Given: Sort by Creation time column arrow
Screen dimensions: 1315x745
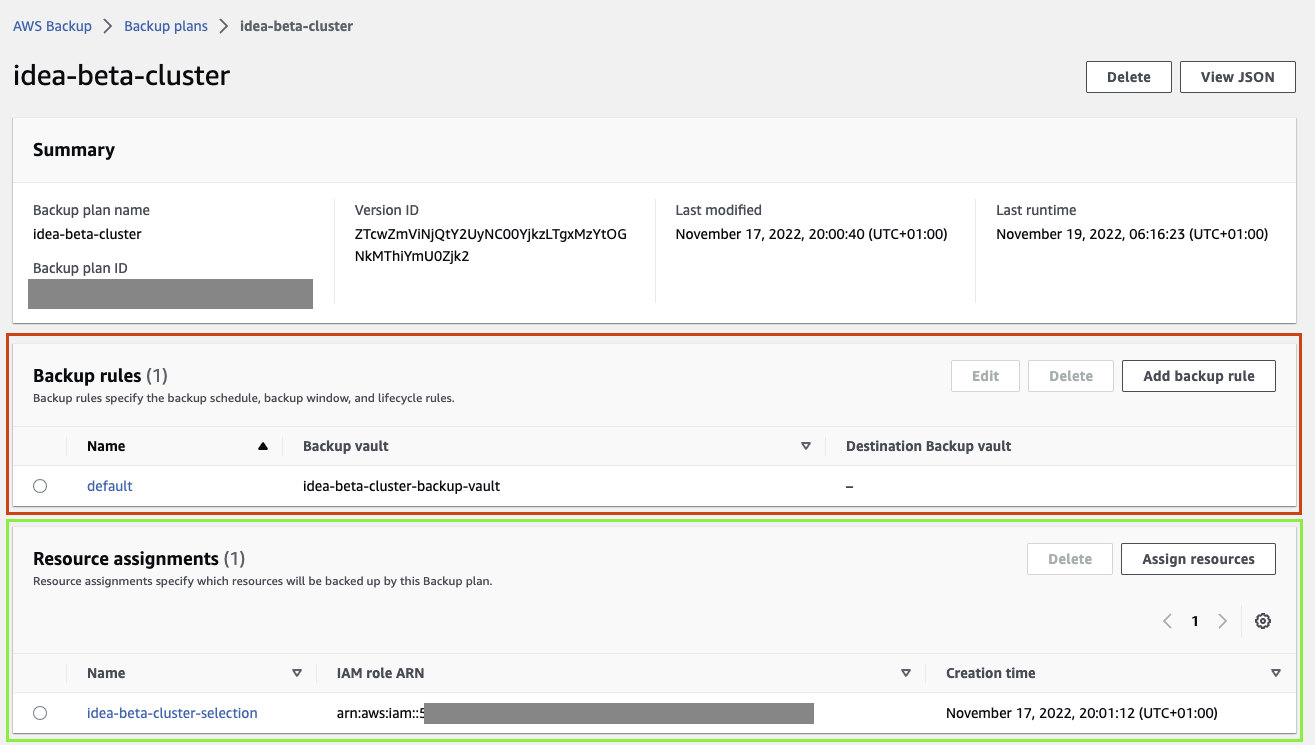Looking at the screenshot, I should pos(1275,673).
